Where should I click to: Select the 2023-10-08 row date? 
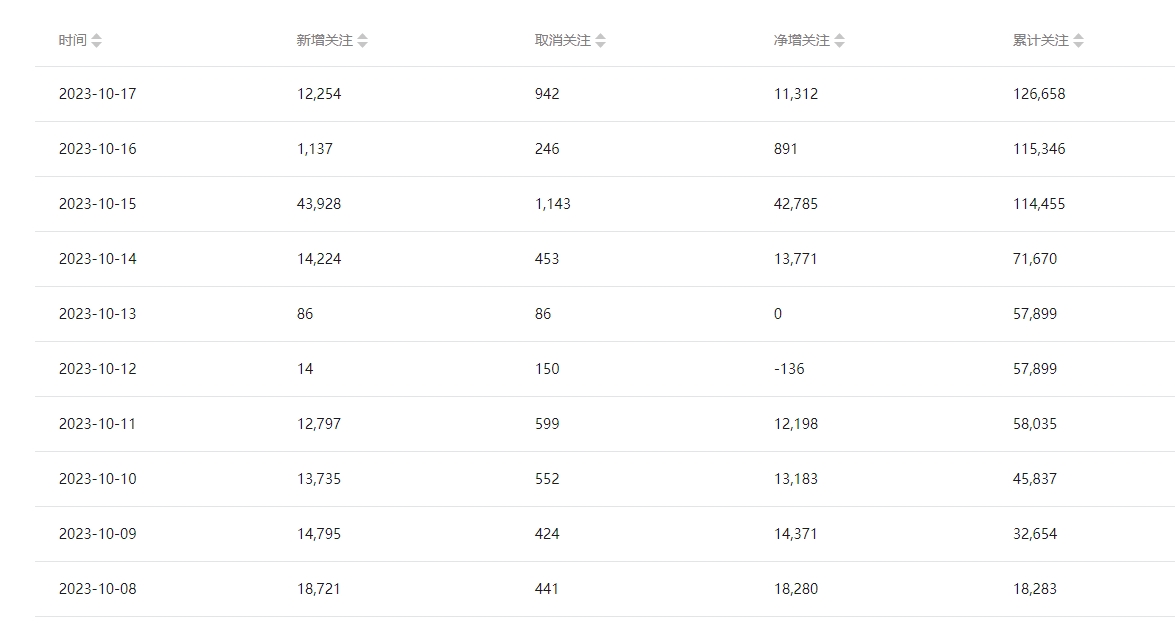coord(97,589)
